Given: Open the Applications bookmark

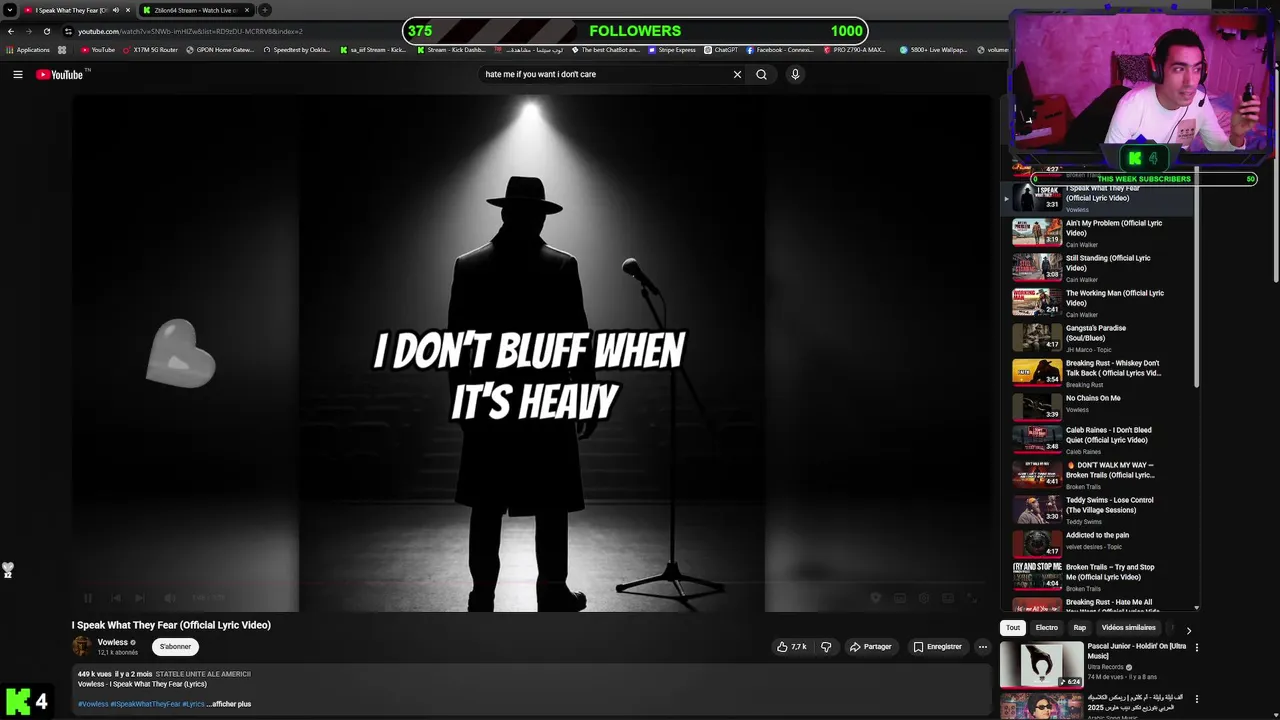Looking at the screenshot, I should tap(28, 50).
